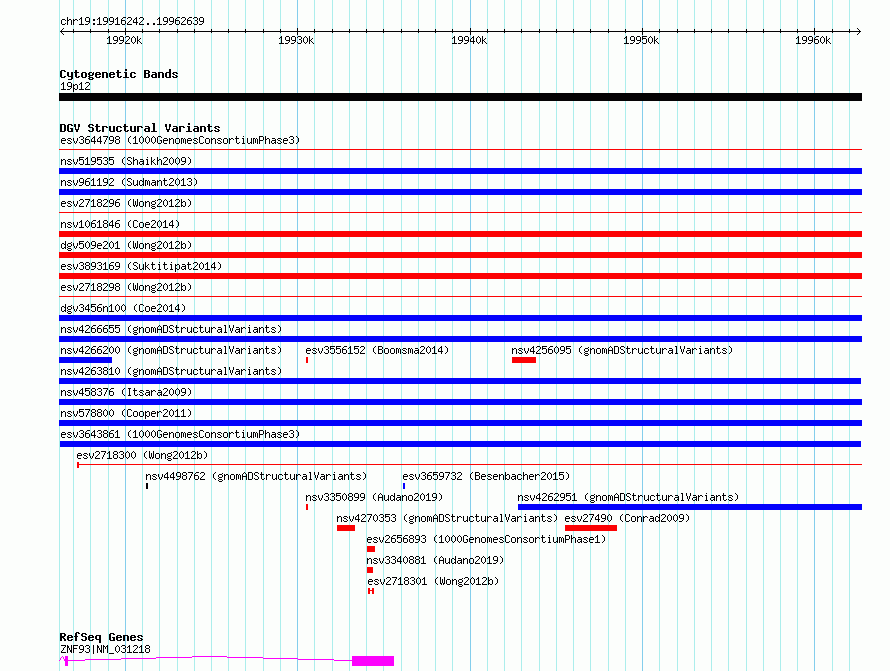Click the esv2718300 (Wong2012b) label
This screenshot has width=890, height=671.
pyautogui.click(x=142, y=455)
